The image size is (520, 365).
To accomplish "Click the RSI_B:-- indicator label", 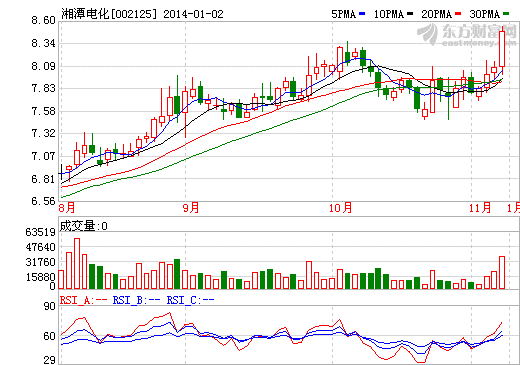I will (136, 300).
